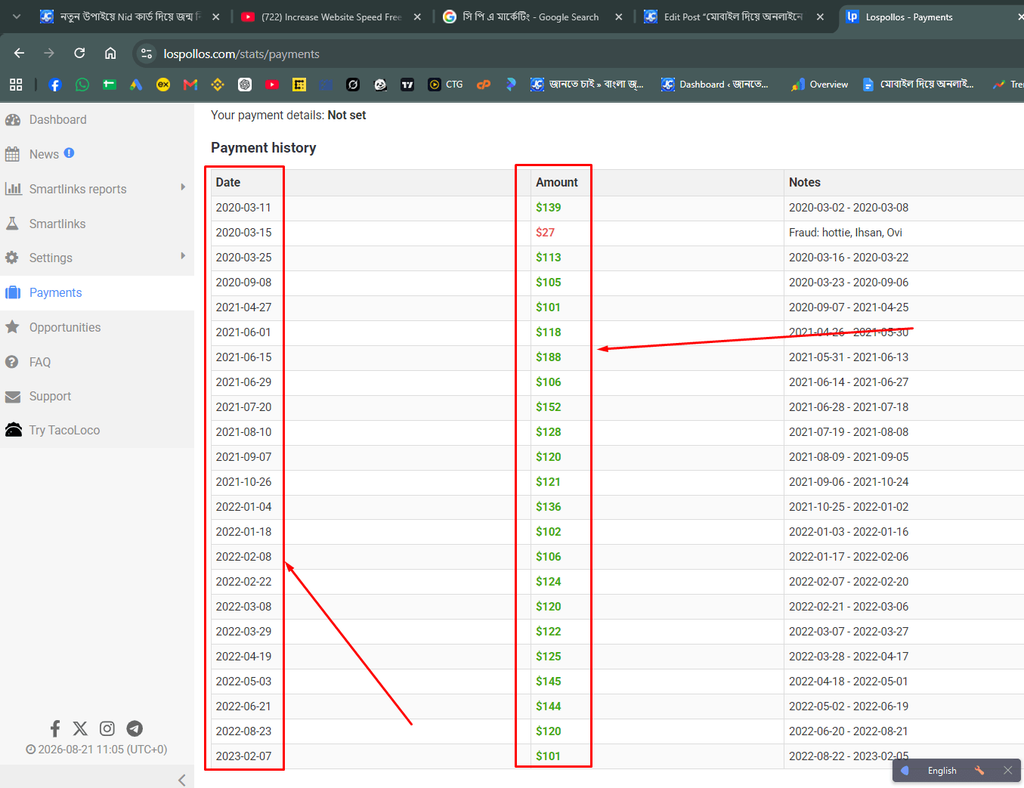Click the browser back arrow
The image size is (1024, 788).
pos(19,54)
